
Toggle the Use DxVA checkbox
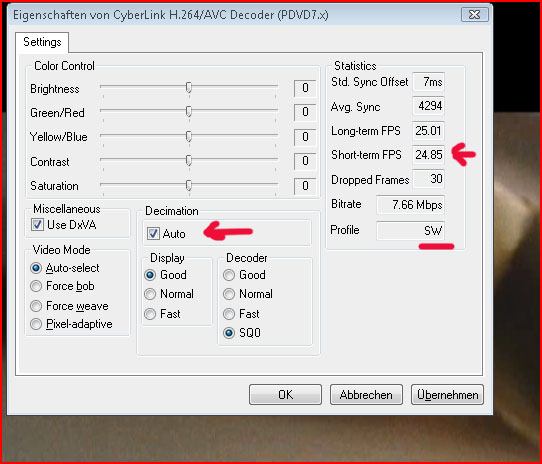coord(37,225)
